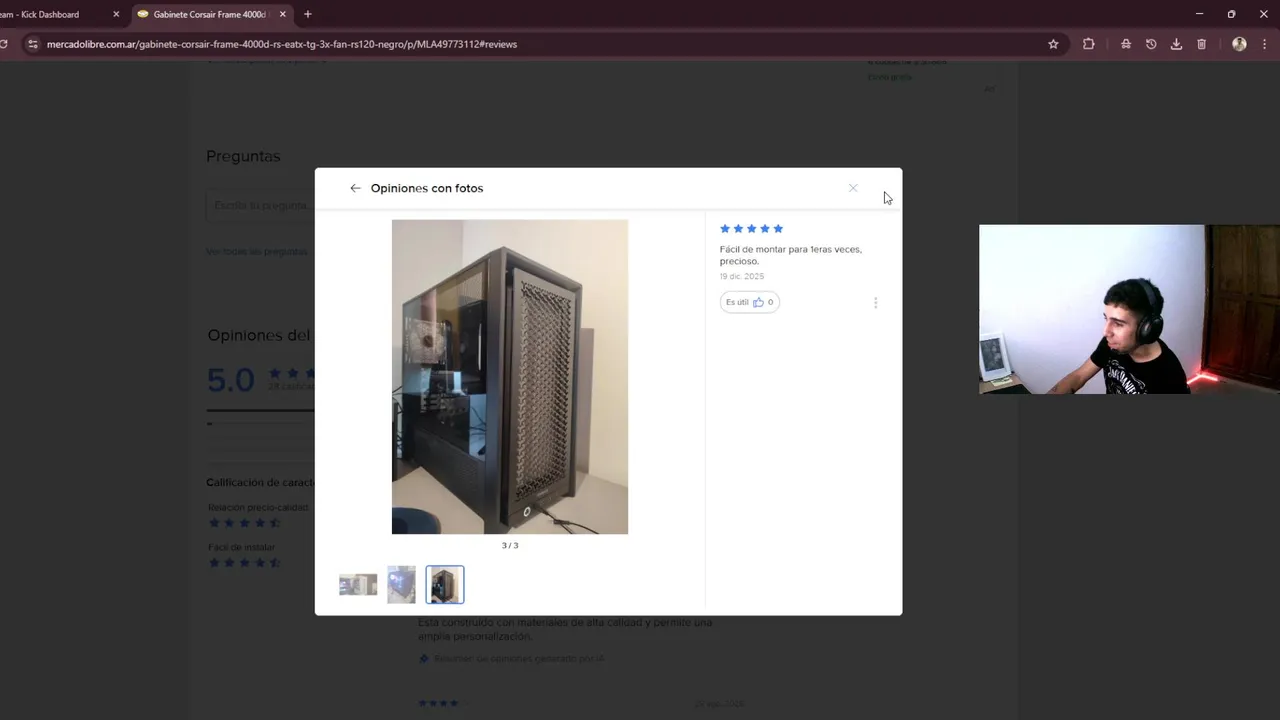Bookmark this page with the star icon
Image resolution: width=1280 pixels, height=720 pixels.
coord(1053,44)
